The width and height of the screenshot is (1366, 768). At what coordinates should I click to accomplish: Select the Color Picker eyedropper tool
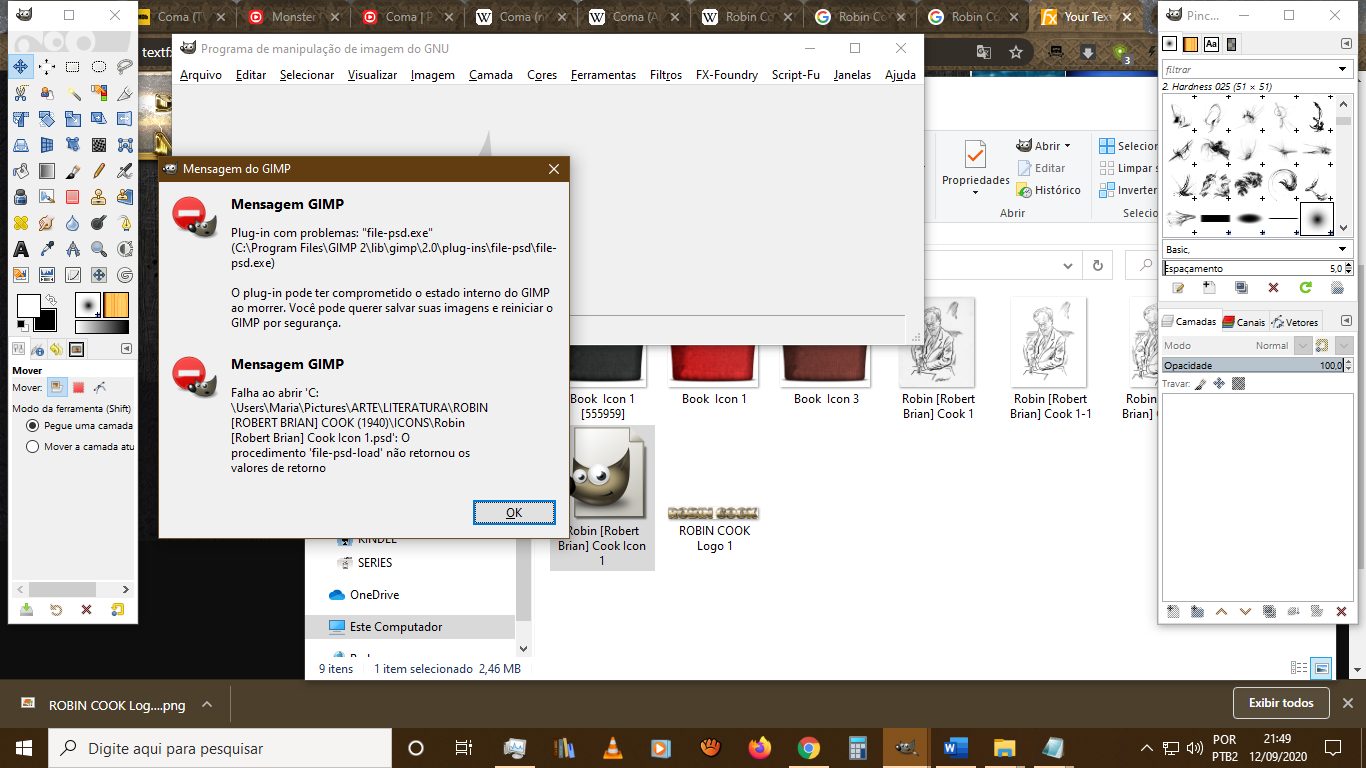(x=47, y=249)
